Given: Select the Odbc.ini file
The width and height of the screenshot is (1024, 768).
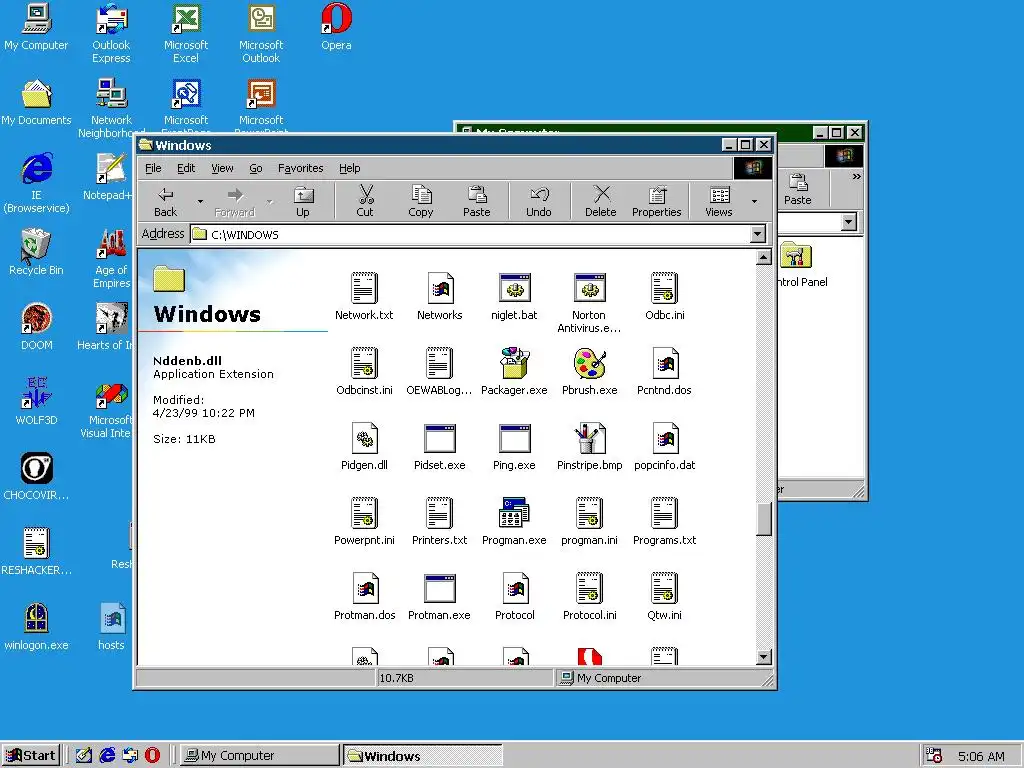Looking at the screenshot, I should click(x=665, y=296).
